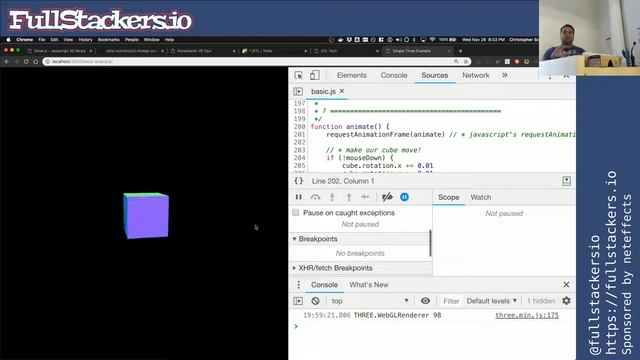This screenshot has height=360, width=640.
Task: Open the Window menu
Action: coord(151,40)
